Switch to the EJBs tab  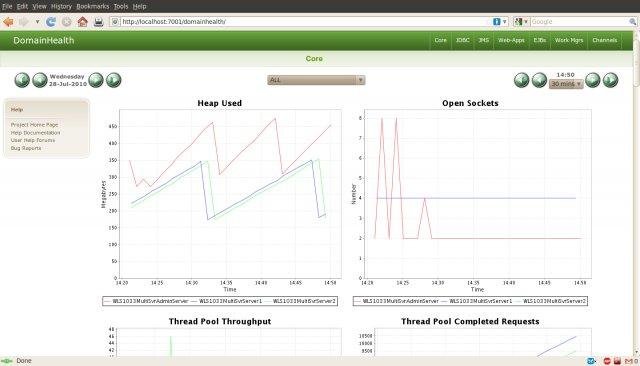click(540, 40)
